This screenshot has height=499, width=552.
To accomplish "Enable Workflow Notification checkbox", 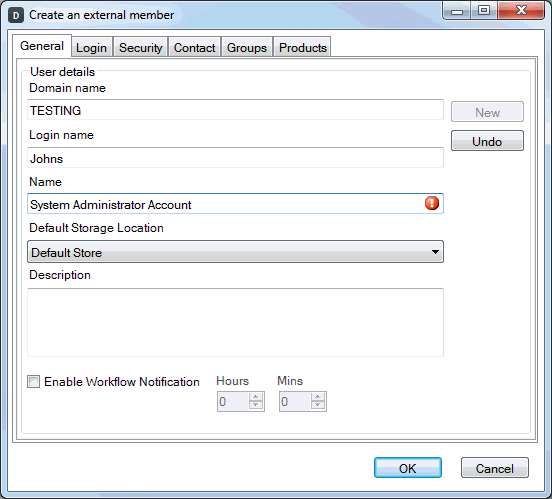I will (34, 382).
